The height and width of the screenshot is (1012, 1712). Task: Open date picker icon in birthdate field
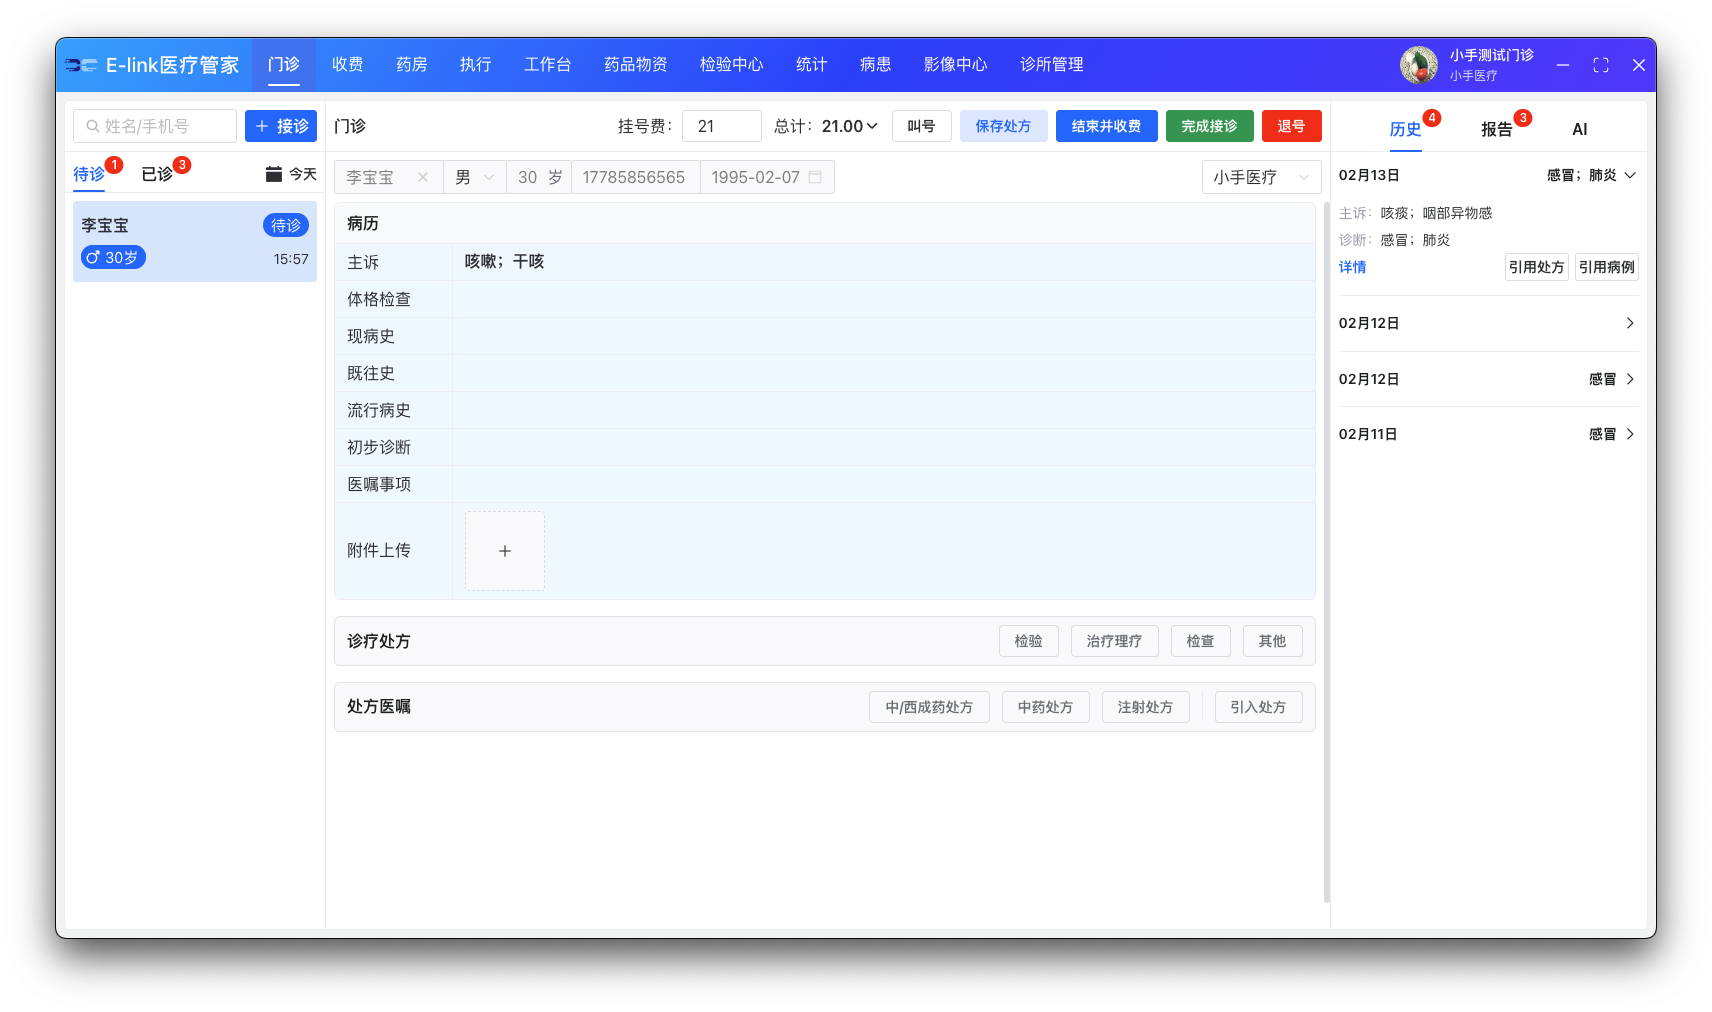tap(815, 177)
